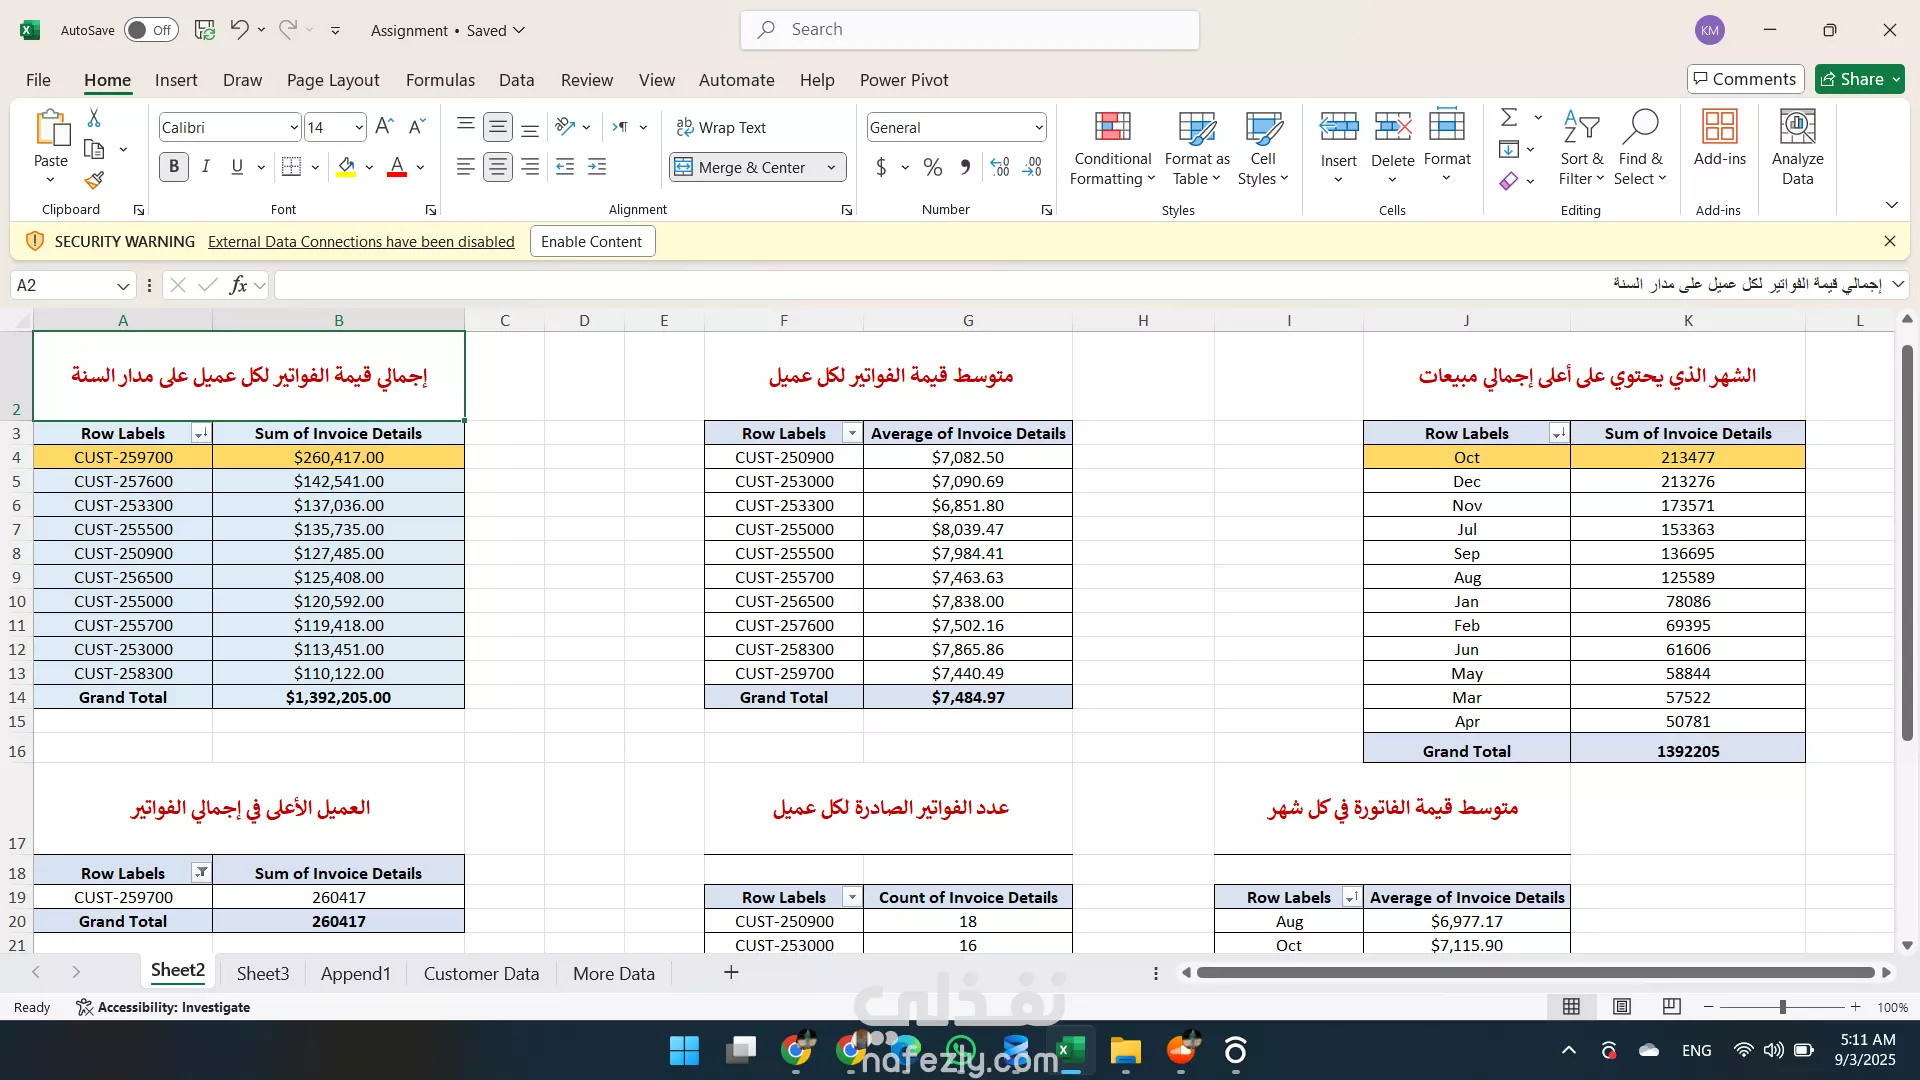1920x1080 pixels.
Task: Click the Cut scissors icon
Action: point(94,118)
